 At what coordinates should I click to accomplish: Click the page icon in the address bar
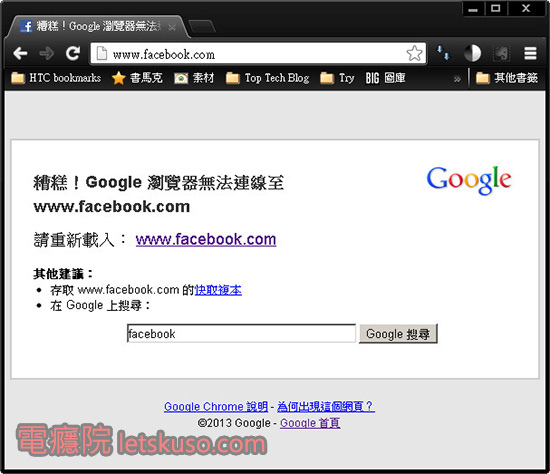click(102, 53)
